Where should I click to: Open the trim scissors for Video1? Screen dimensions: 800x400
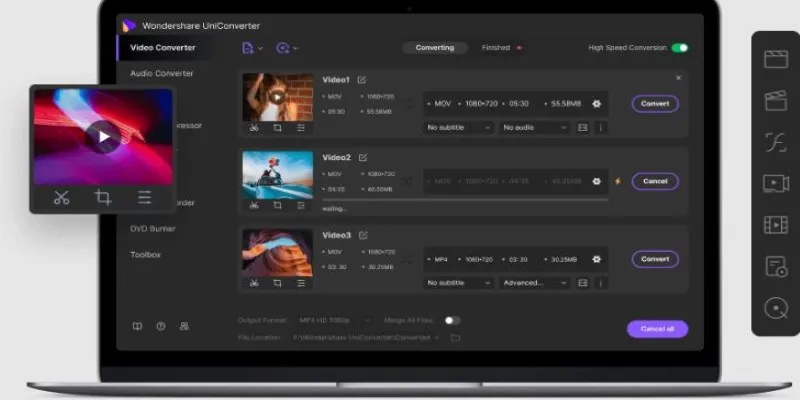[x=254, y=128]
